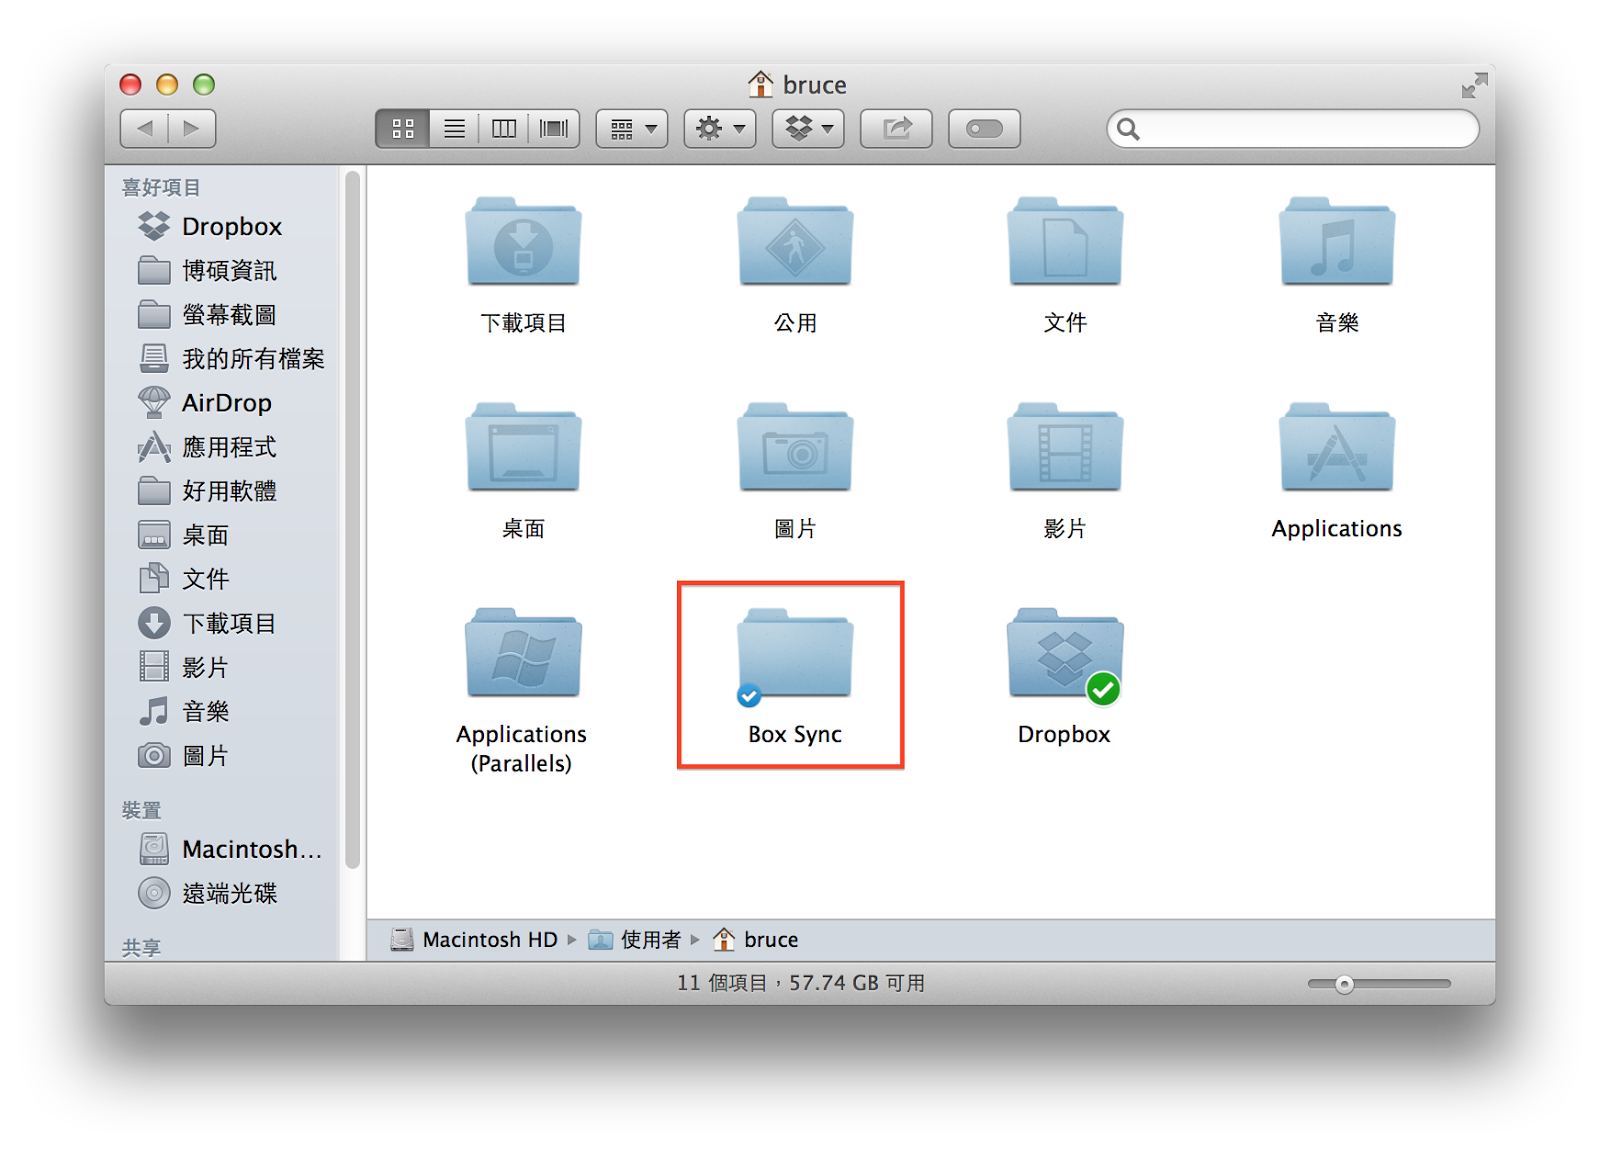Open the arrange items dropdown

pos(632,128)
